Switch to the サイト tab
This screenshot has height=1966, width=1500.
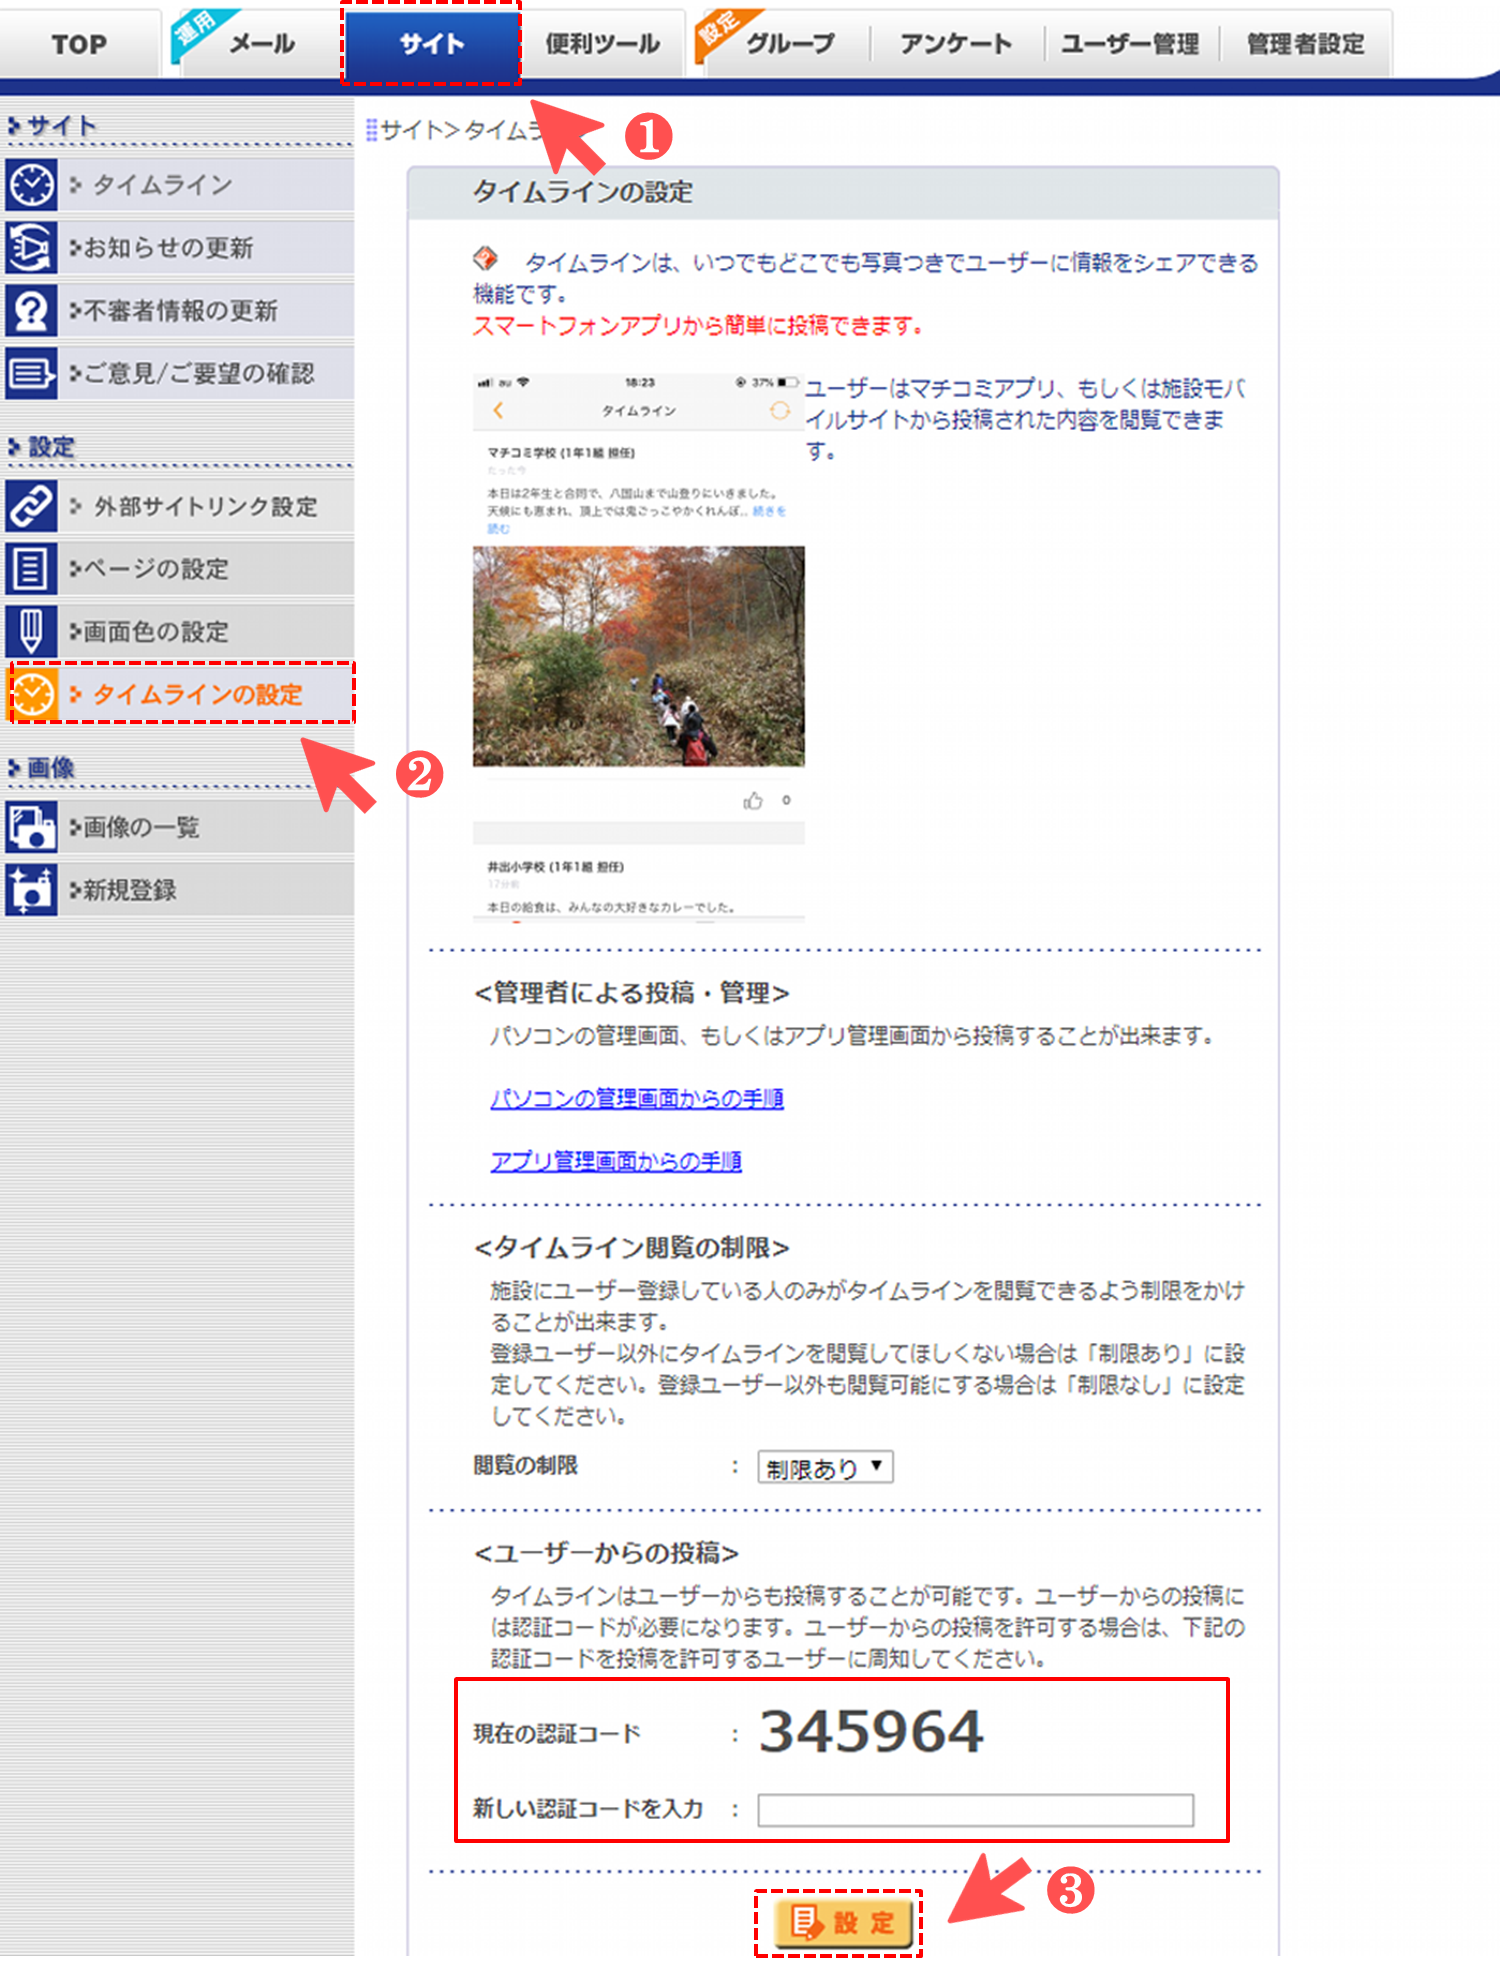[431, 44]
